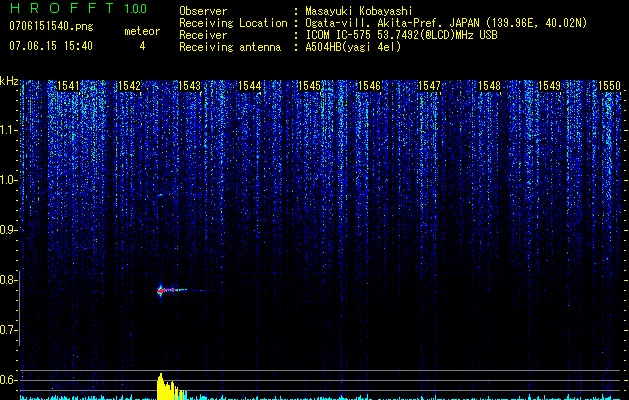629x400 pixels.
Task: Click the 1546 time marker
Action: pos(369,85)
